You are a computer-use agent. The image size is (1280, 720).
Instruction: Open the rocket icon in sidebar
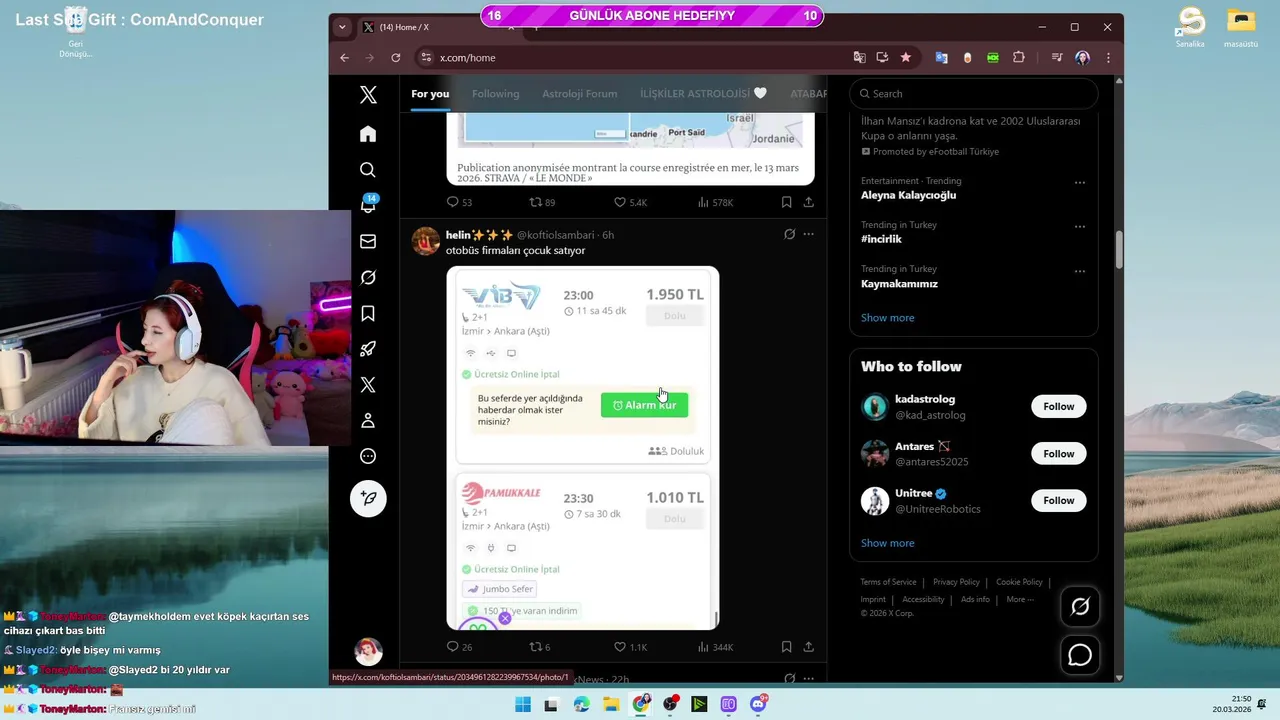click(368, 349)
